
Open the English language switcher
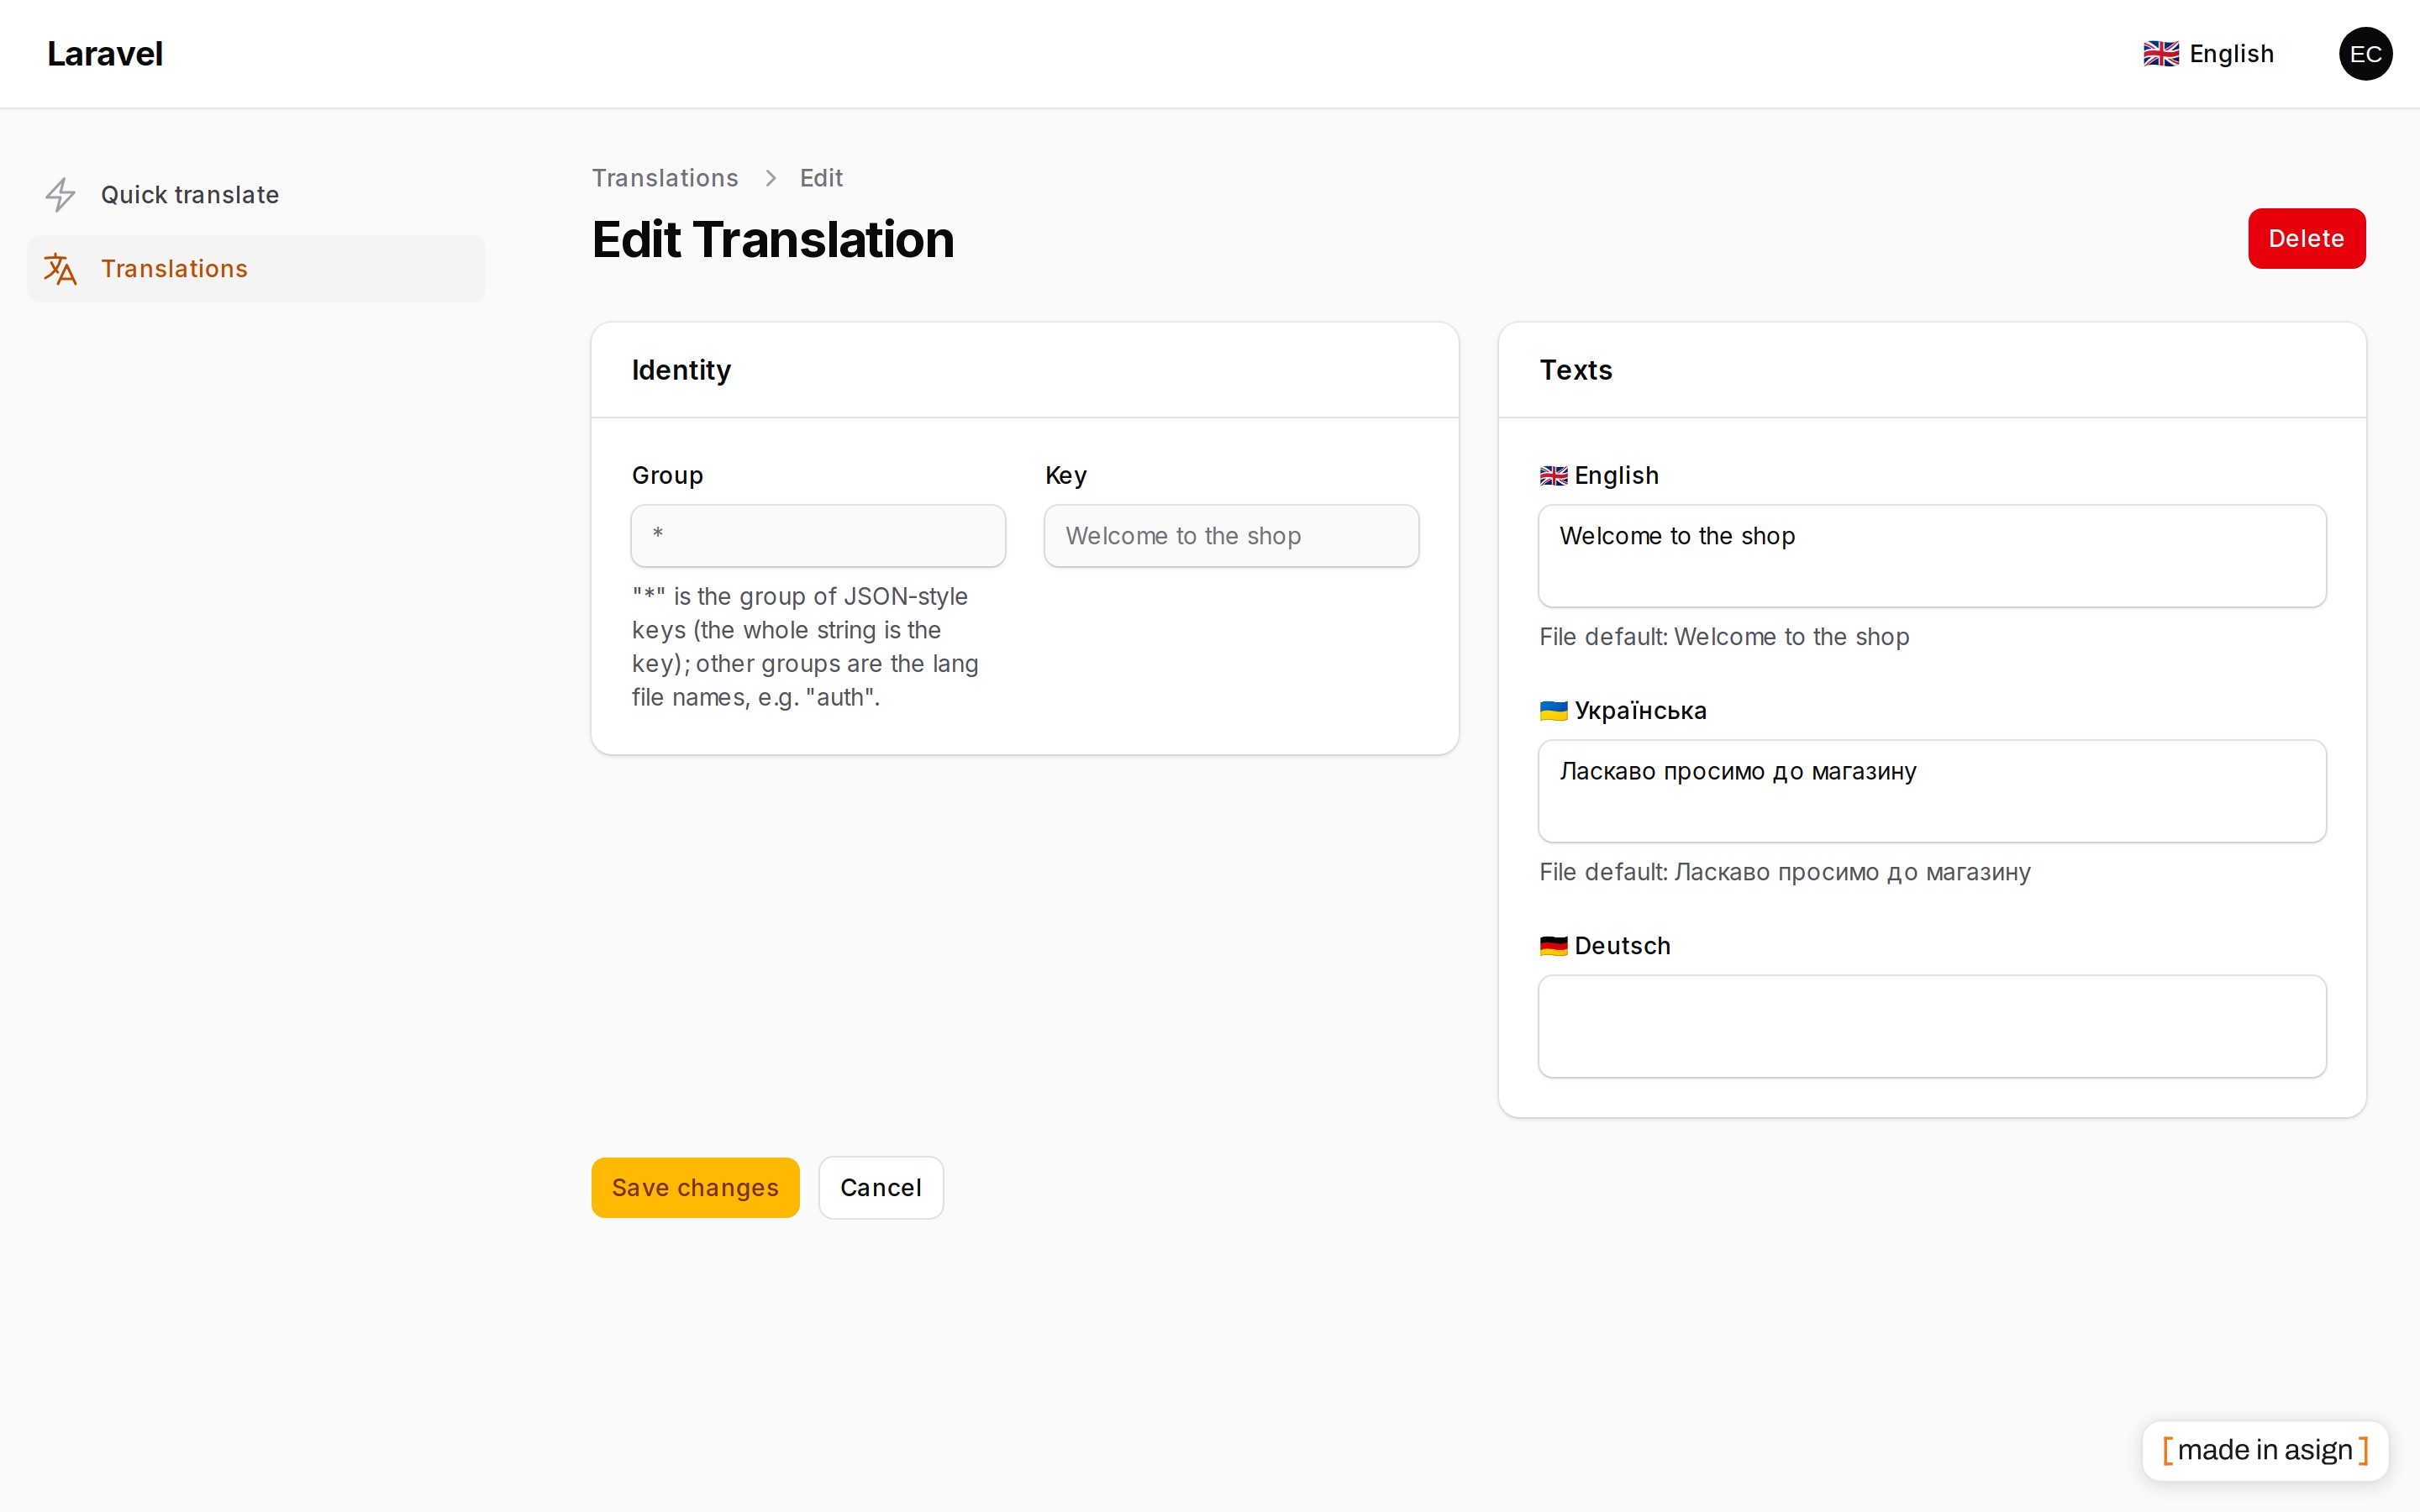coord(2209,54)
